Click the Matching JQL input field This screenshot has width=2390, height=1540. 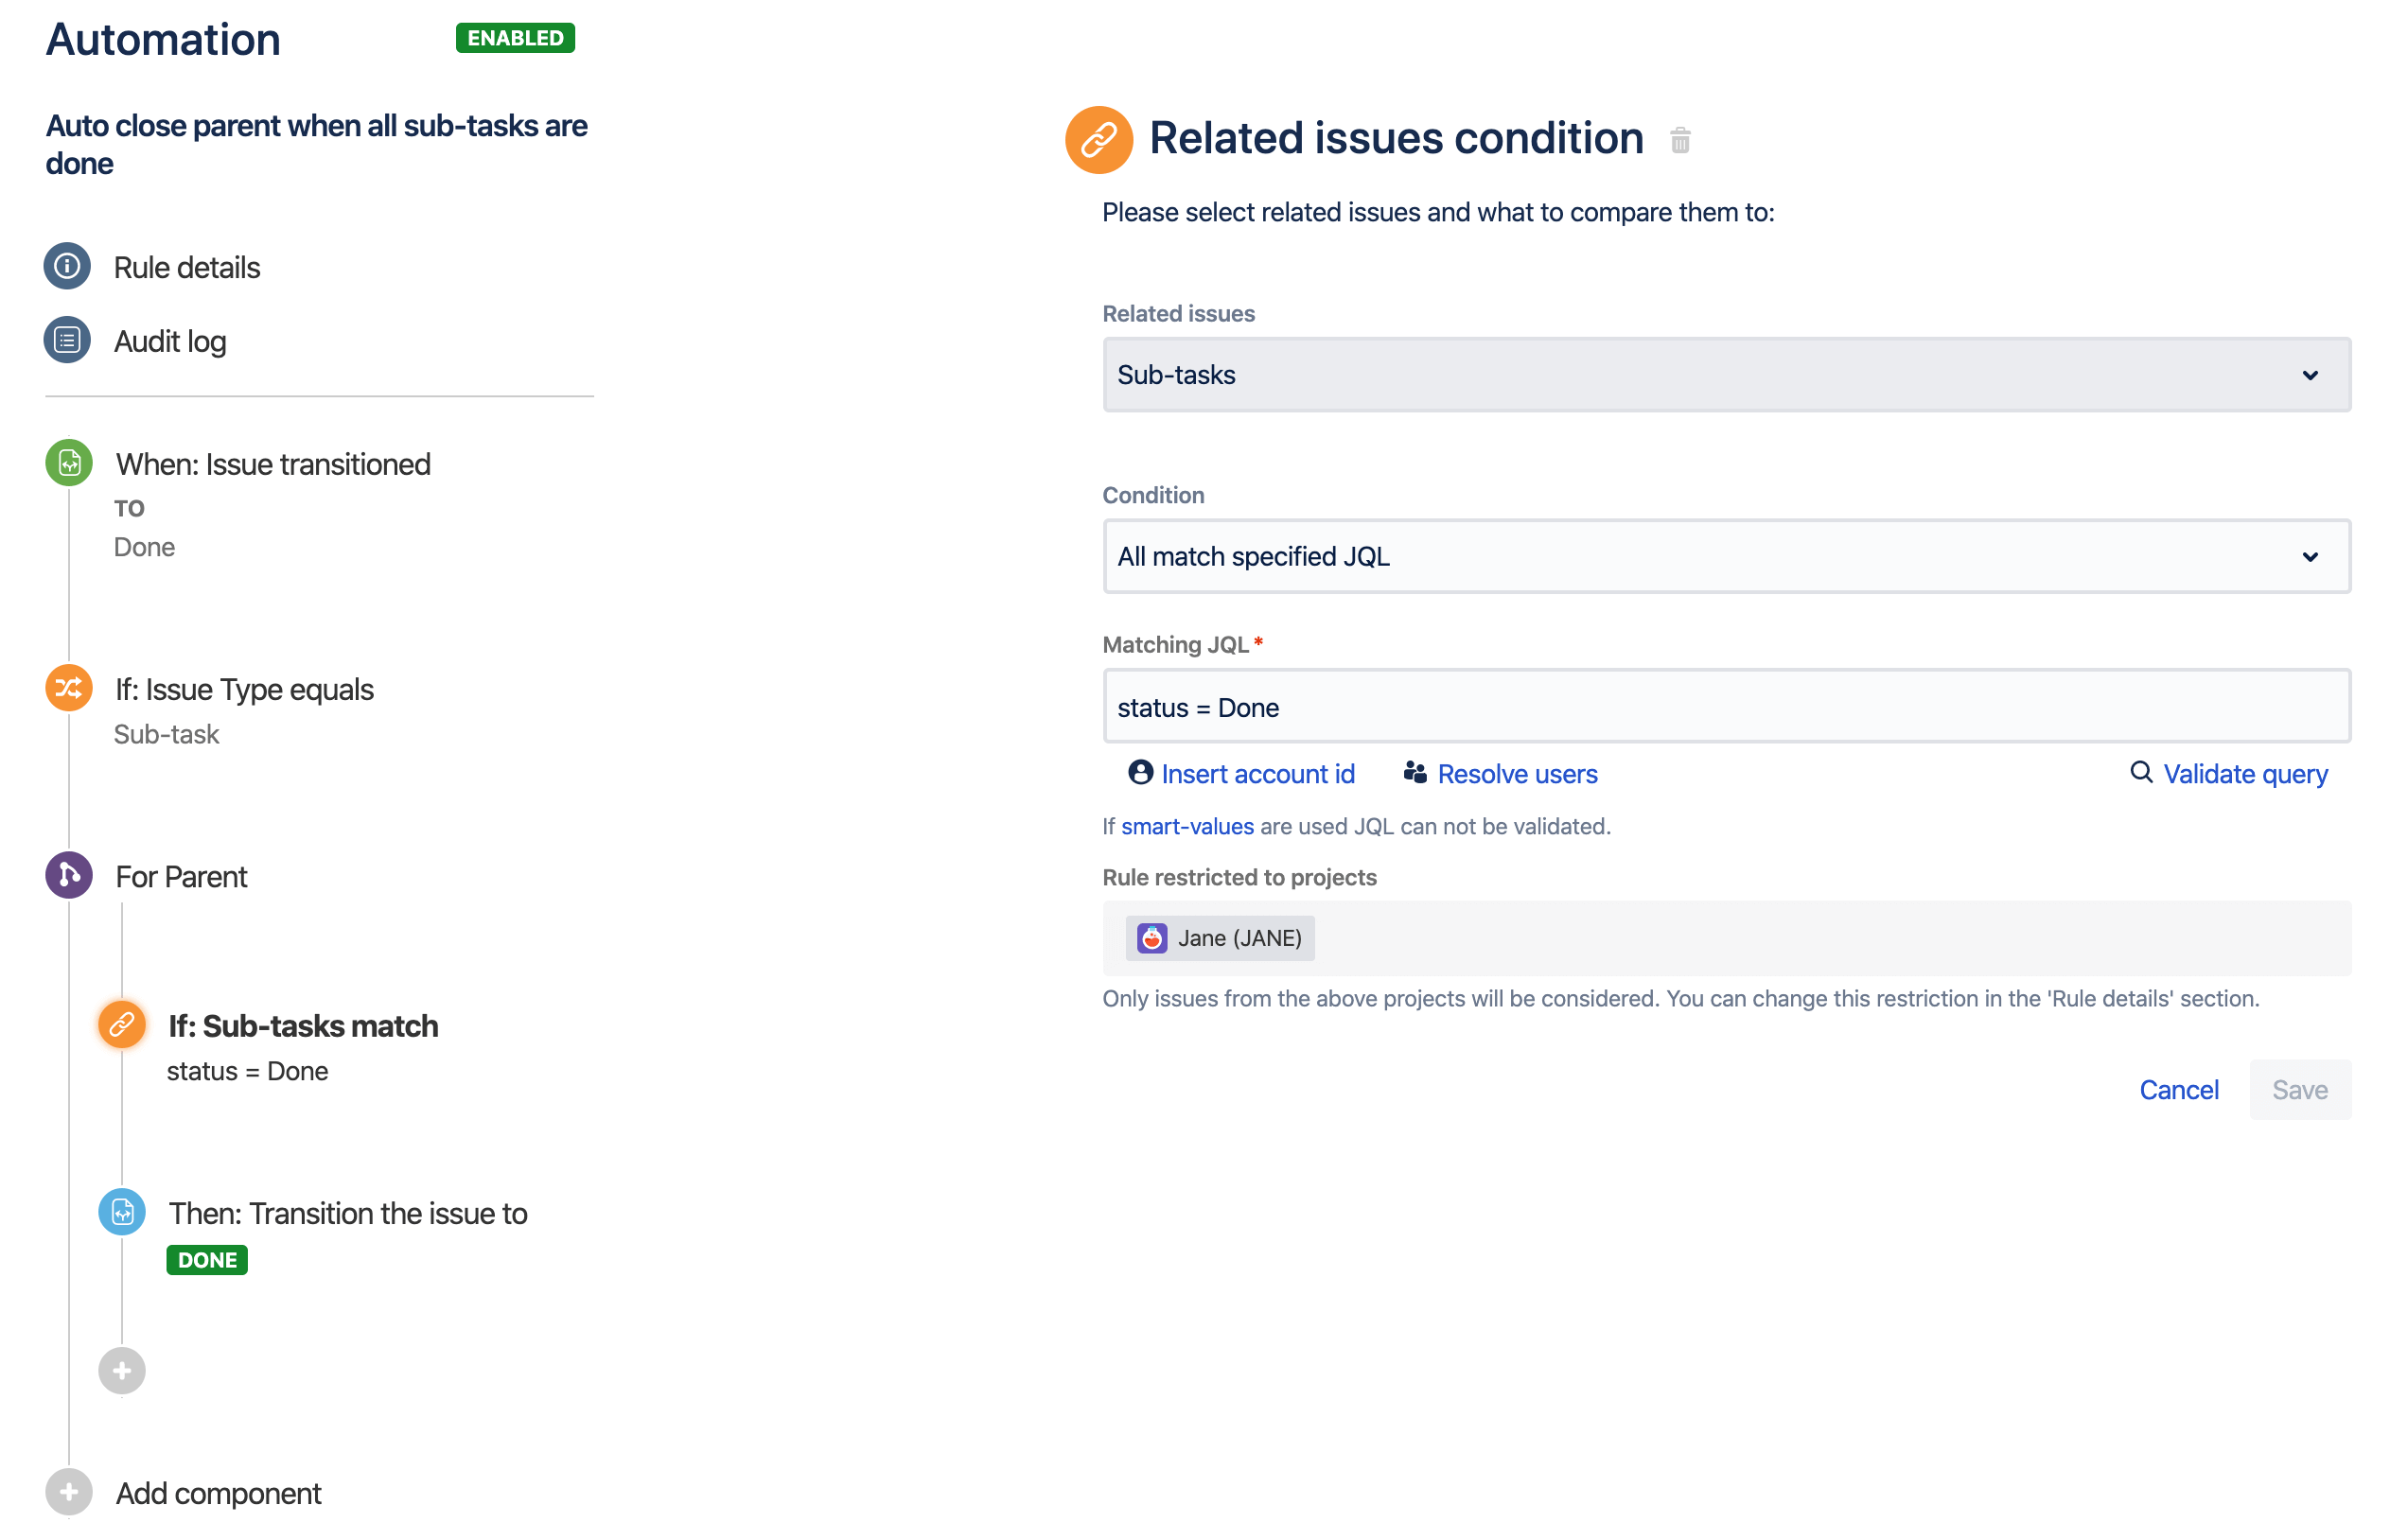pos(1726,707)
